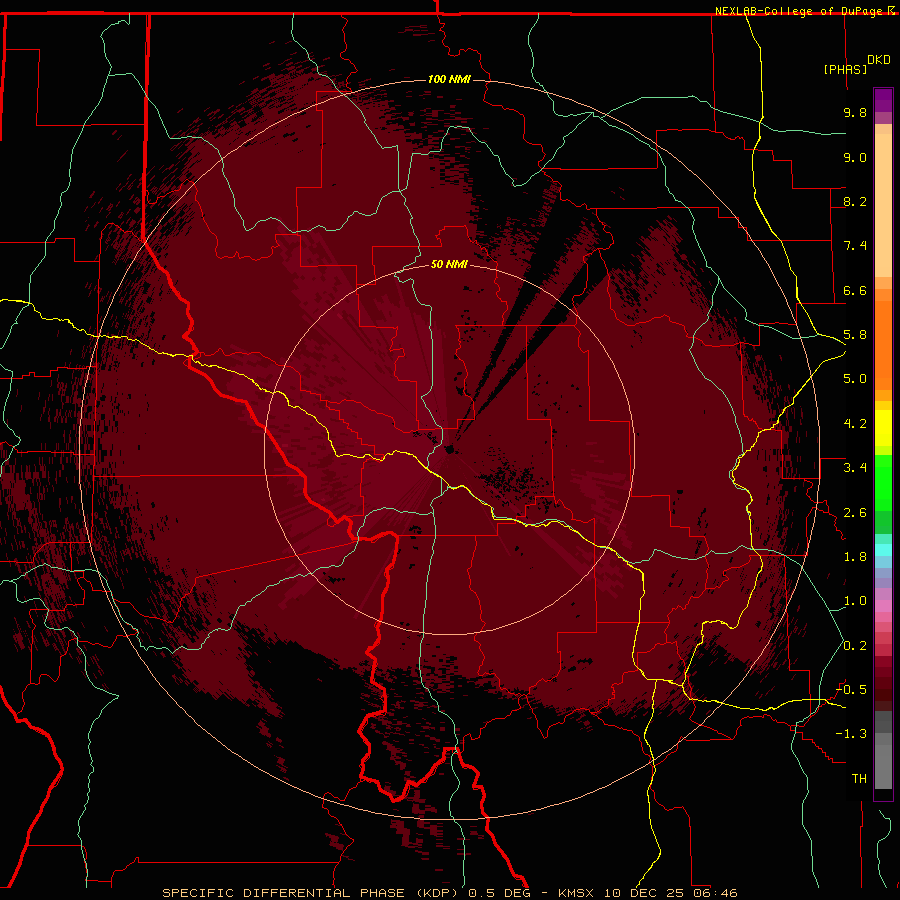Viewport: 900px width, 900px height.
Task: Click the [PHAS] units label
Action: tap(845, 69)
